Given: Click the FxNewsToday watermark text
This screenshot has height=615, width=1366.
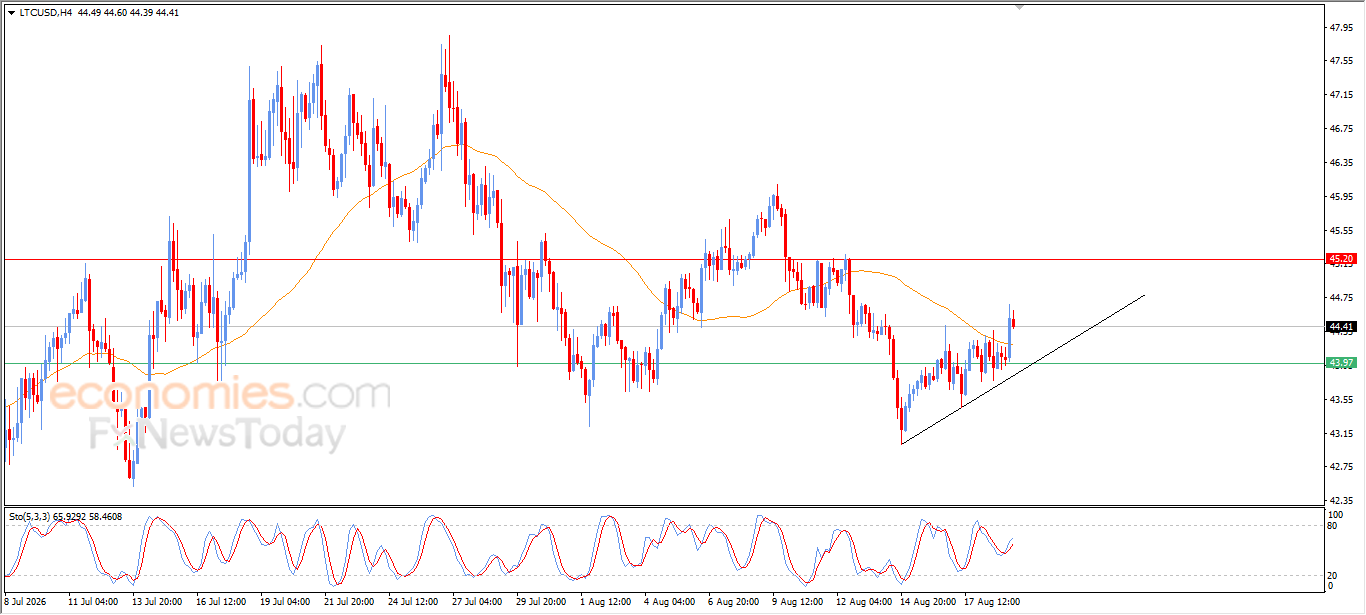Looking at the screenshot, I should pos(217,435).
